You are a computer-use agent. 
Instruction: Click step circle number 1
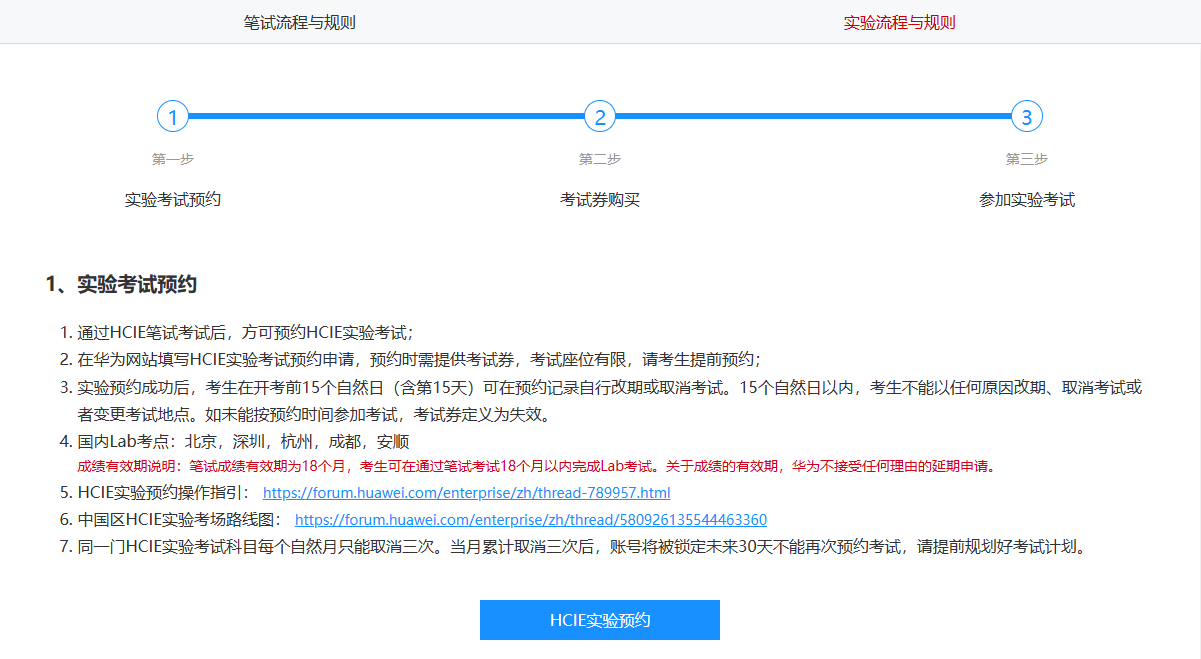point(173,117)
